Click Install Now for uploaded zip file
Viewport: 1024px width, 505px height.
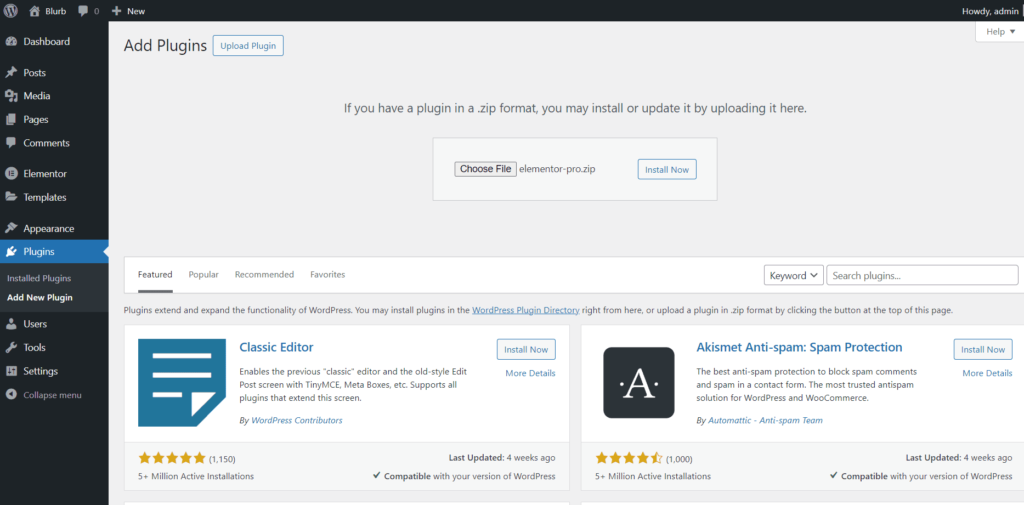(x=667, y=169)
